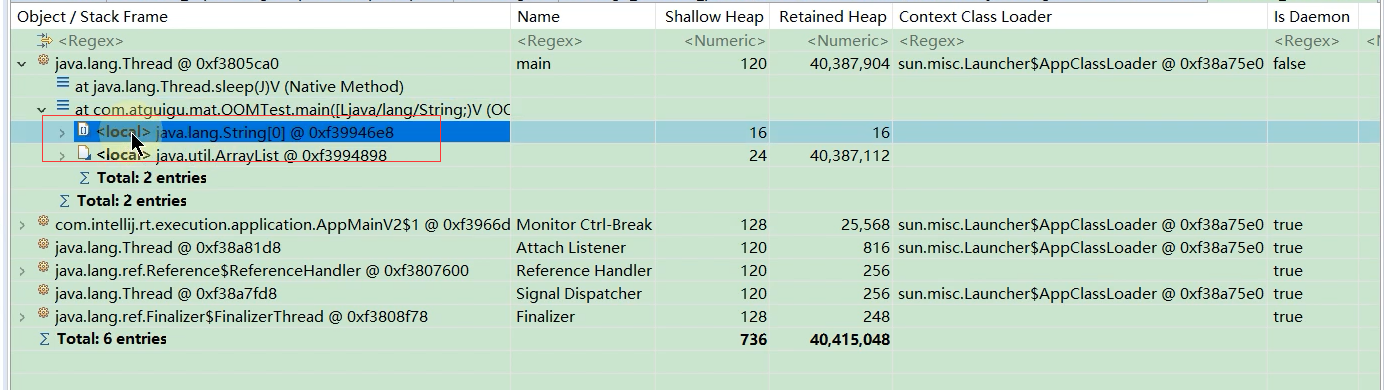1384x390 pixels.
Task: Sort by Shallow Heap column header
Action: [x=714, y=16]
